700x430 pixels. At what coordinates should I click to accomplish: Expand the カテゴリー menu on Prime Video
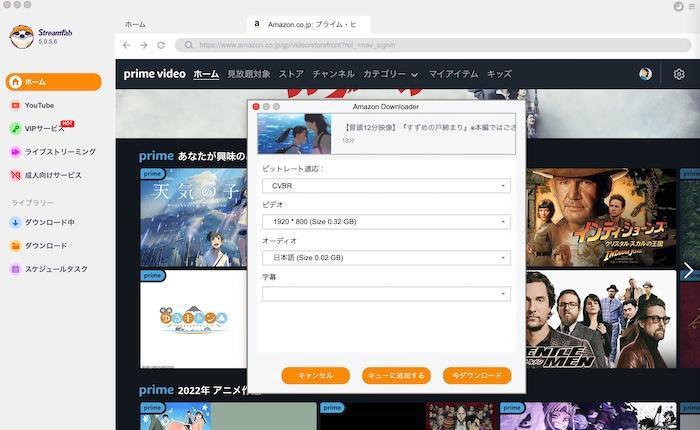click(391, 74)
